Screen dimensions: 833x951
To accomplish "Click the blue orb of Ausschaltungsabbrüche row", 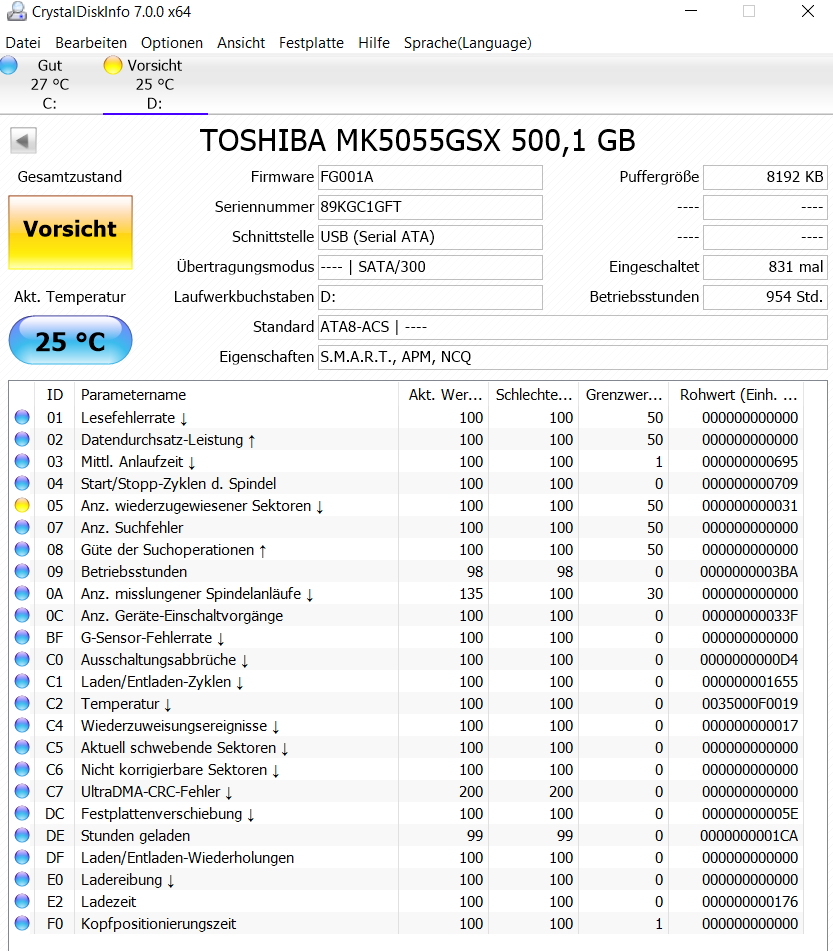I will click(x=22, y=659).
